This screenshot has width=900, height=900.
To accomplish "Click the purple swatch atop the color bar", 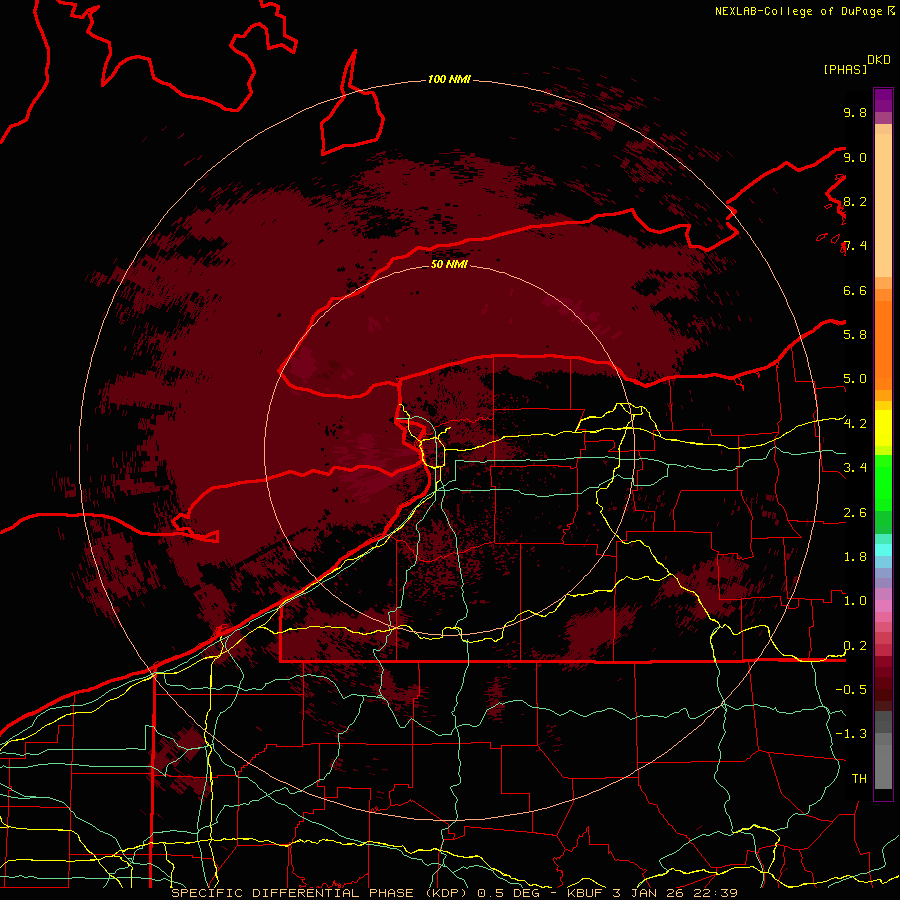I will click(x=883, y=100).
